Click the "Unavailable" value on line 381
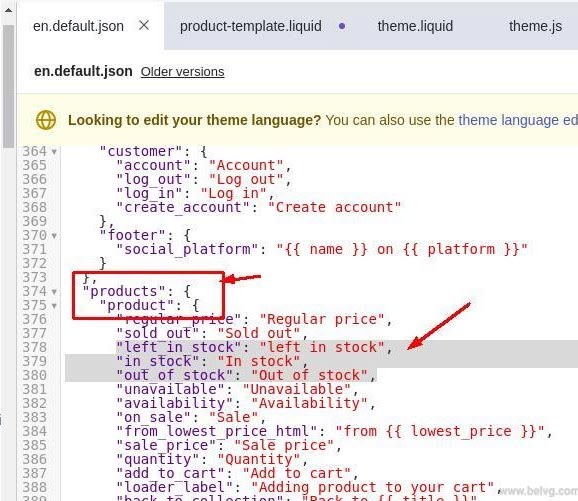 point(297,390)
